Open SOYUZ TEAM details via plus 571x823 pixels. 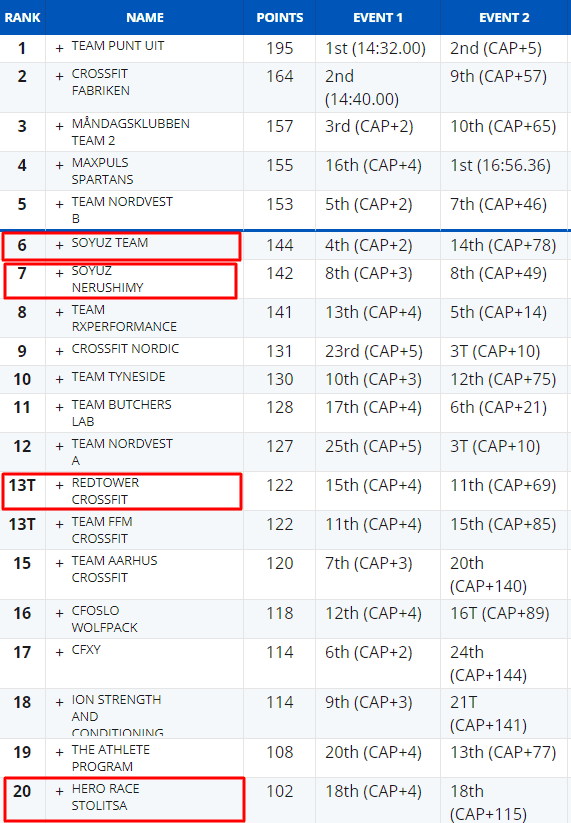[59, 245]
